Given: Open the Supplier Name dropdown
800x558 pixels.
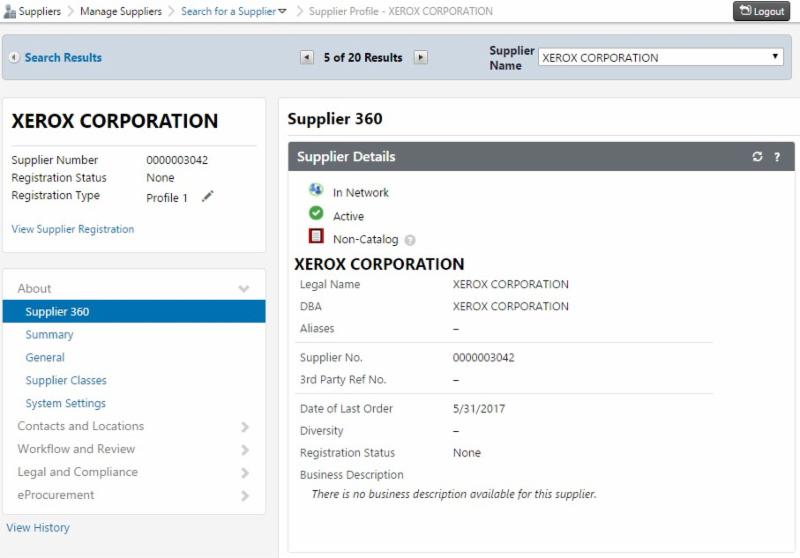Looking at the screenshot, I should coord(660,58).
